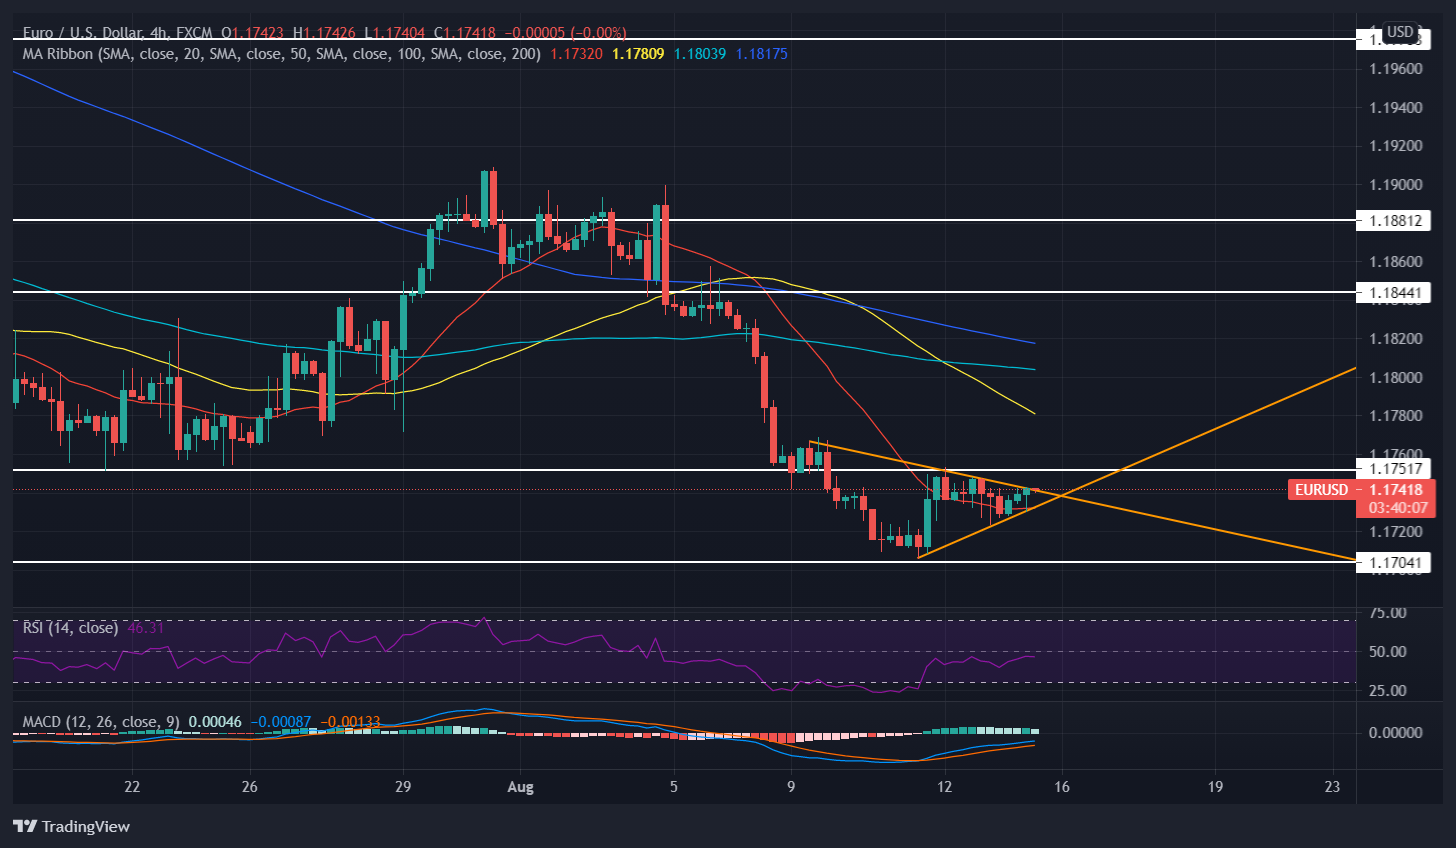Click the high price value H1.17426
Image resolution: width=1456 pixels, height=848 pixels.
[322, 33]
